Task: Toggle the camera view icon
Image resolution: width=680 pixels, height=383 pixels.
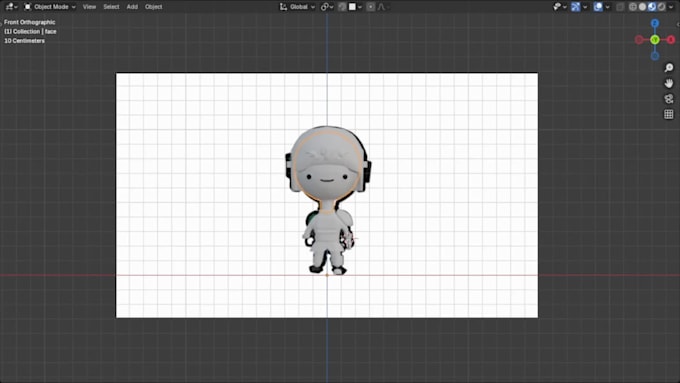Action: [x=669, y=99]
